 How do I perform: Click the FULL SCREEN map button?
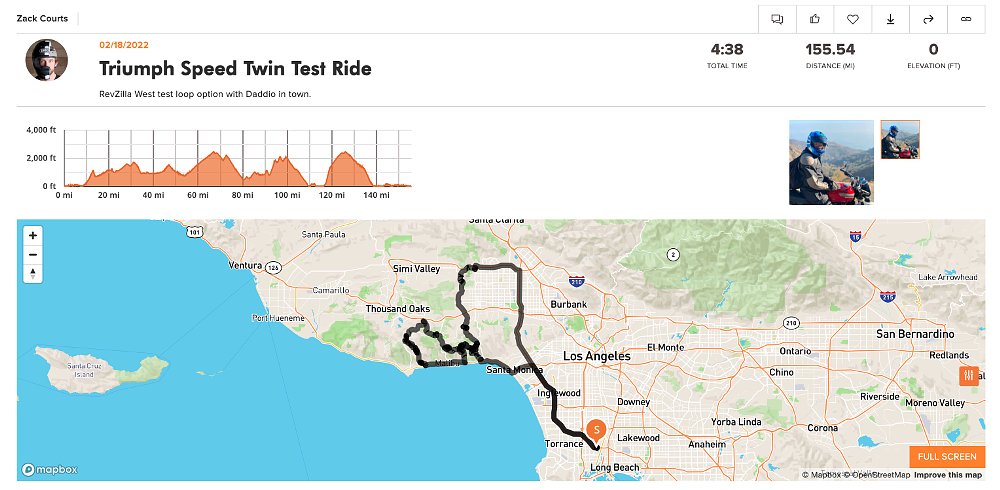[x=946, y=457]
